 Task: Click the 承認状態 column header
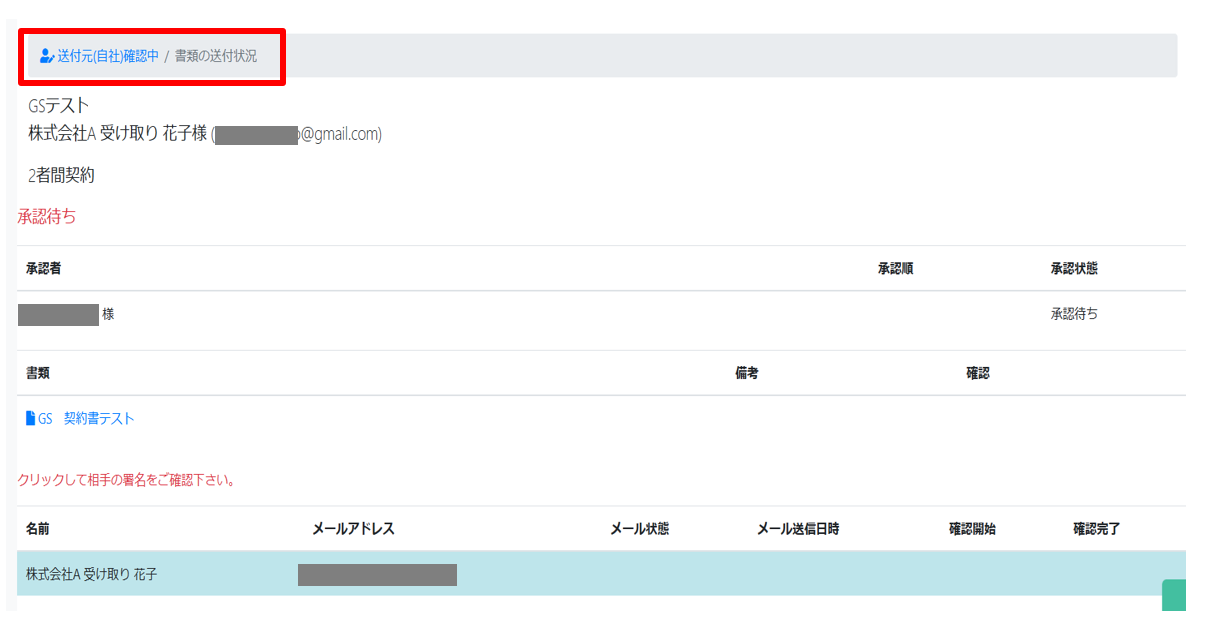1074,269
